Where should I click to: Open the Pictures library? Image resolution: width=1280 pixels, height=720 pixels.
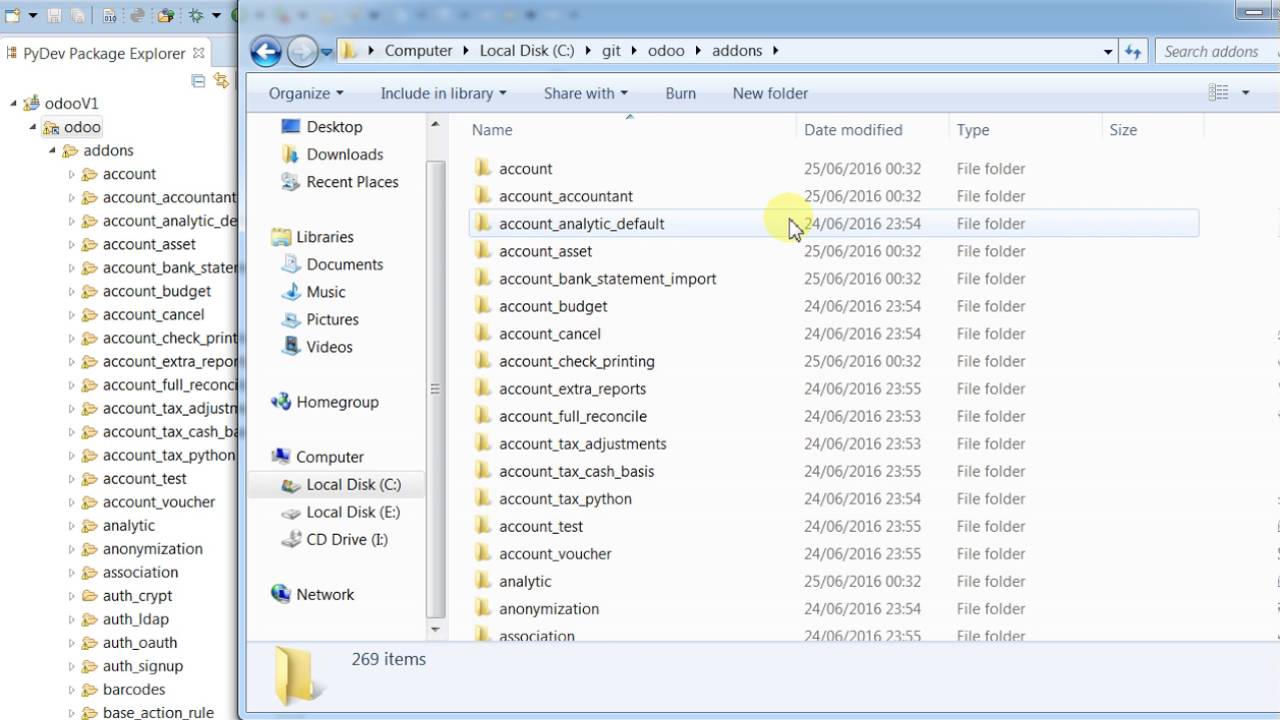click(x=320, y=319)
